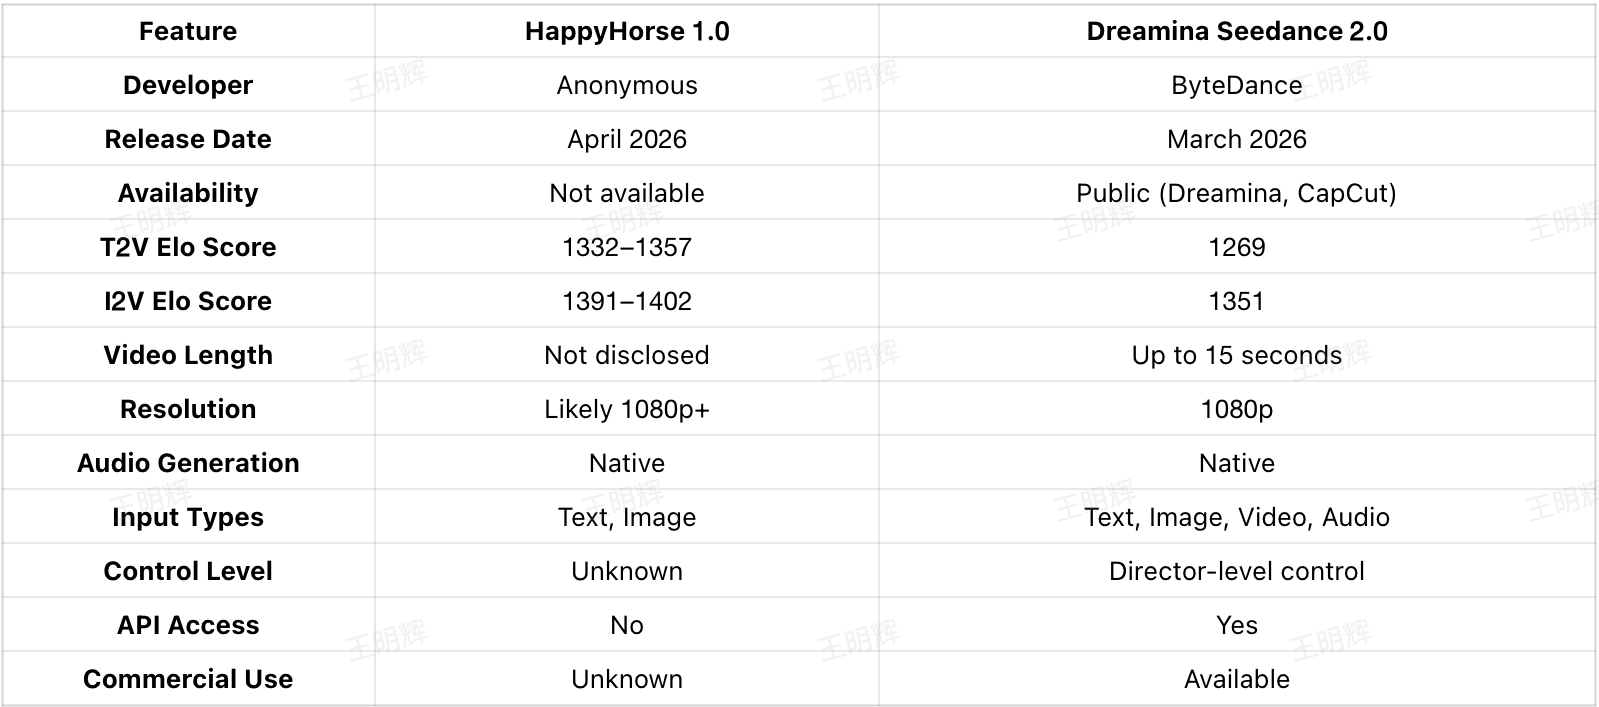
Task: Select the 1391–1402 I2V score cell
Action: click(x=627, y=301)
